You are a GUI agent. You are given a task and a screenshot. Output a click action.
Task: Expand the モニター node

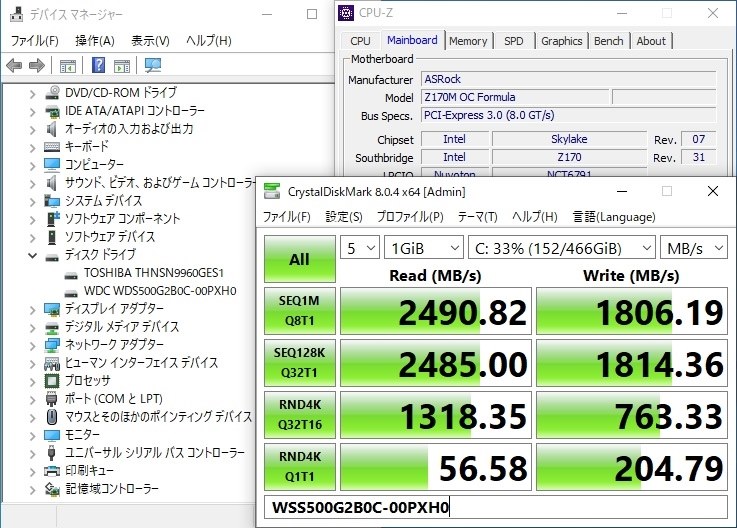click(32, 436)
